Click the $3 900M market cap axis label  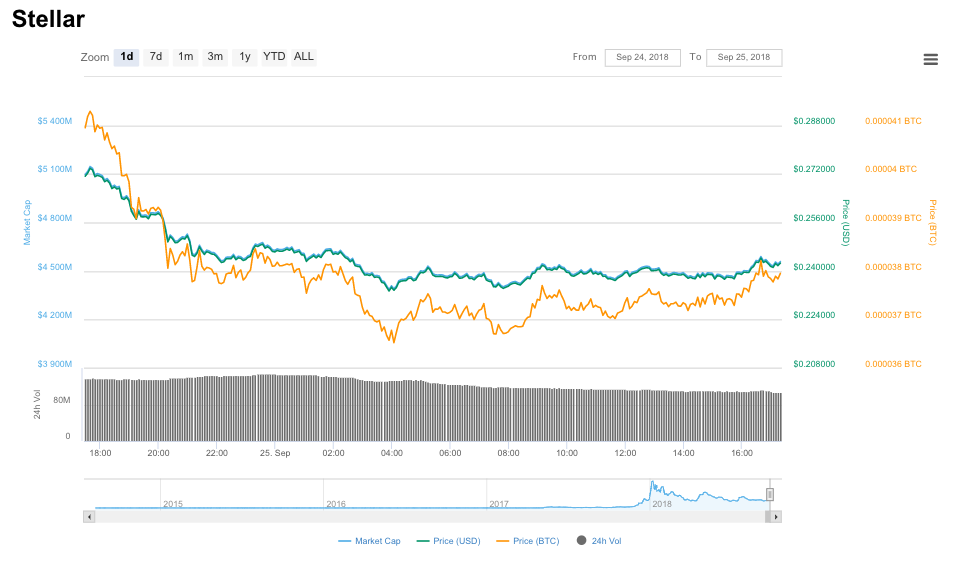pos(54,364)
